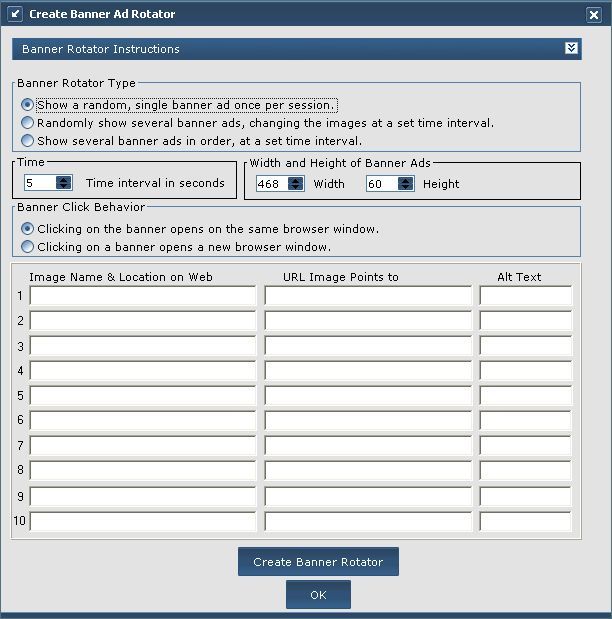This screenshot has width=612, height=619.
Task: Click the time interval spinner arrows
Action: (x=64, y=183)
